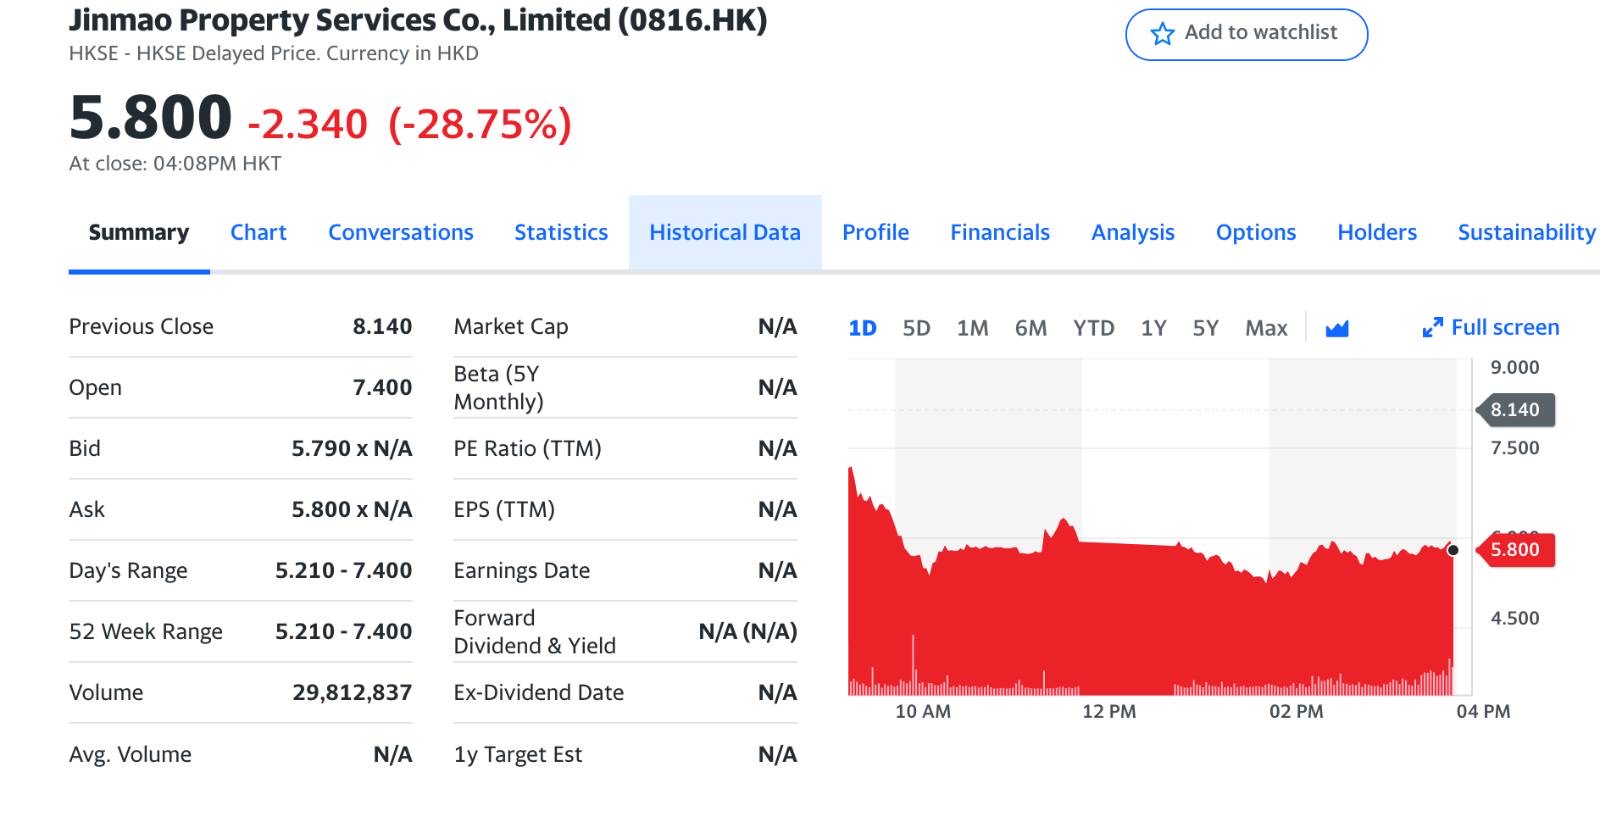Click the Forward Dividend & Yield label
The height and width of the screenshot is (835, 1600).
pyautogui.click(x=535, y=632)
